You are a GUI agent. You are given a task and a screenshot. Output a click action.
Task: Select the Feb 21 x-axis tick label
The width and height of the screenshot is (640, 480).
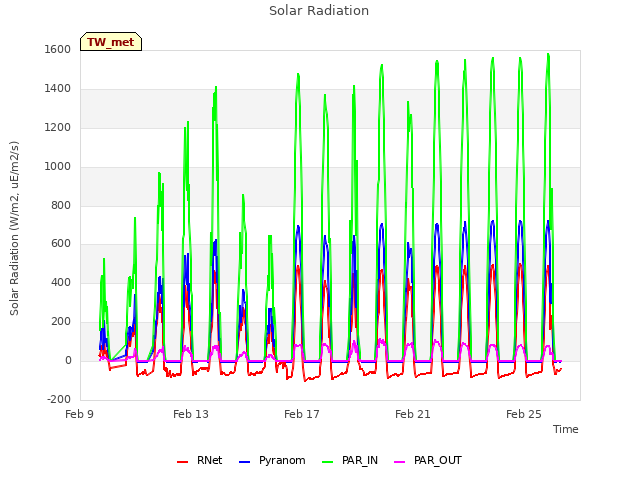click(x=413, y=414)
